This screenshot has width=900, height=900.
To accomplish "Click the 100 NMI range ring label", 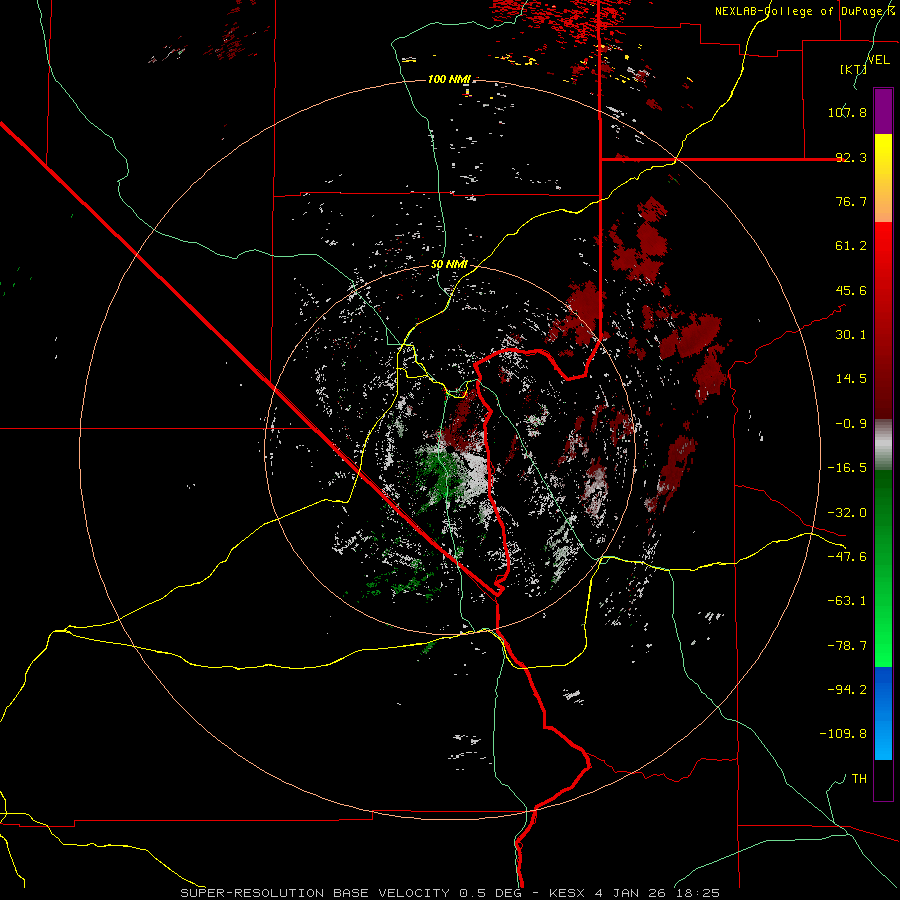I will pyautogui.click(x=448, y=79).
